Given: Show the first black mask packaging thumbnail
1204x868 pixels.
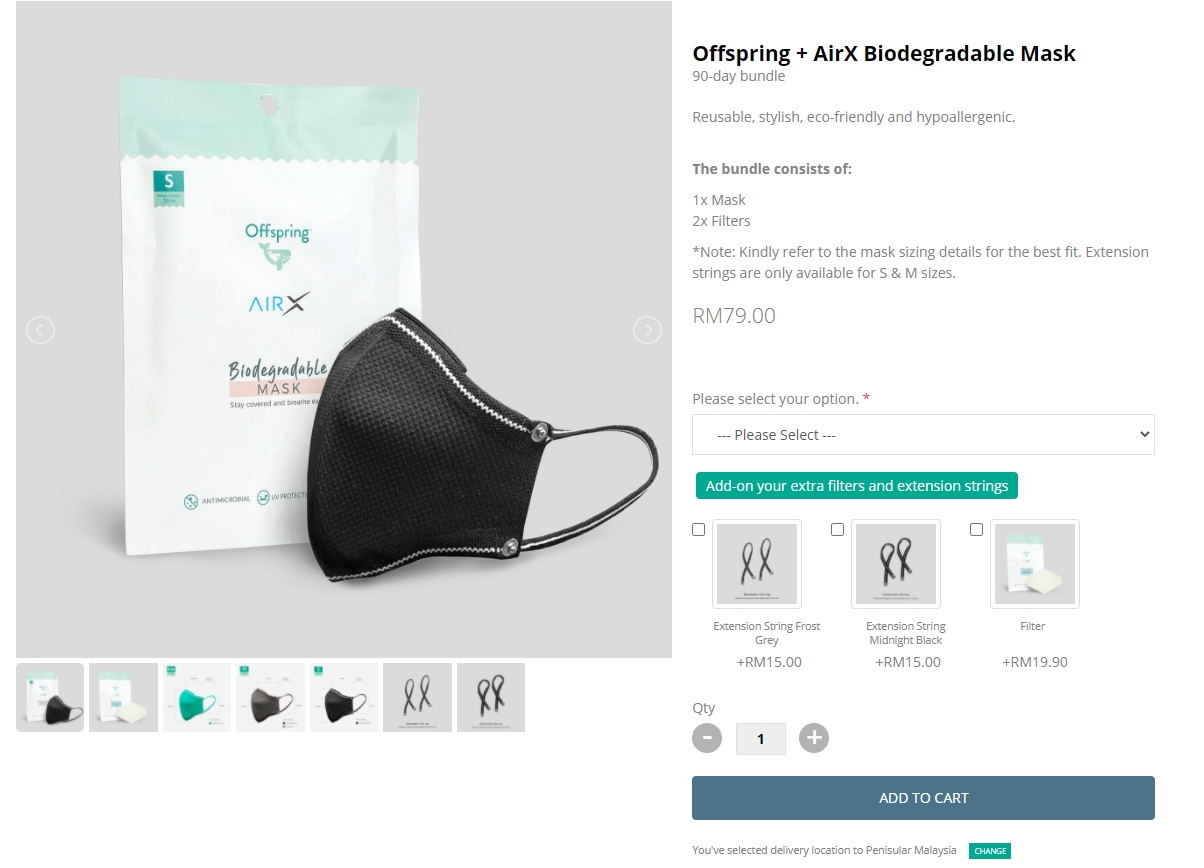Looking at the screenshot, I should [x=50, y=697].
